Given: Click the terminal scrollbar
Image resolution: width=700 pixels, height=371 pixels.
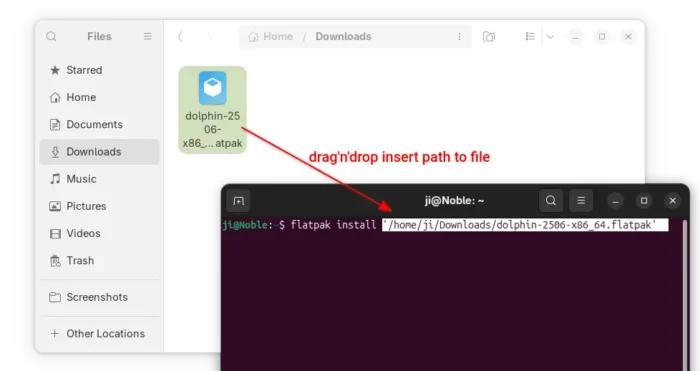Looking at the screenshot, I should coord(685,295).
